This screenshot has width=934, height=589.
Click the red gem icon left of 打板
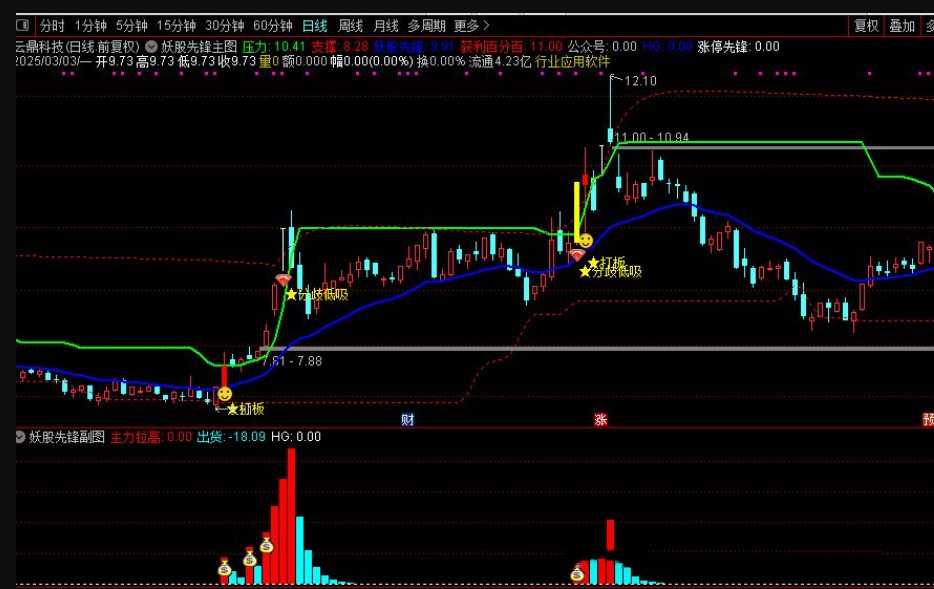577,256
